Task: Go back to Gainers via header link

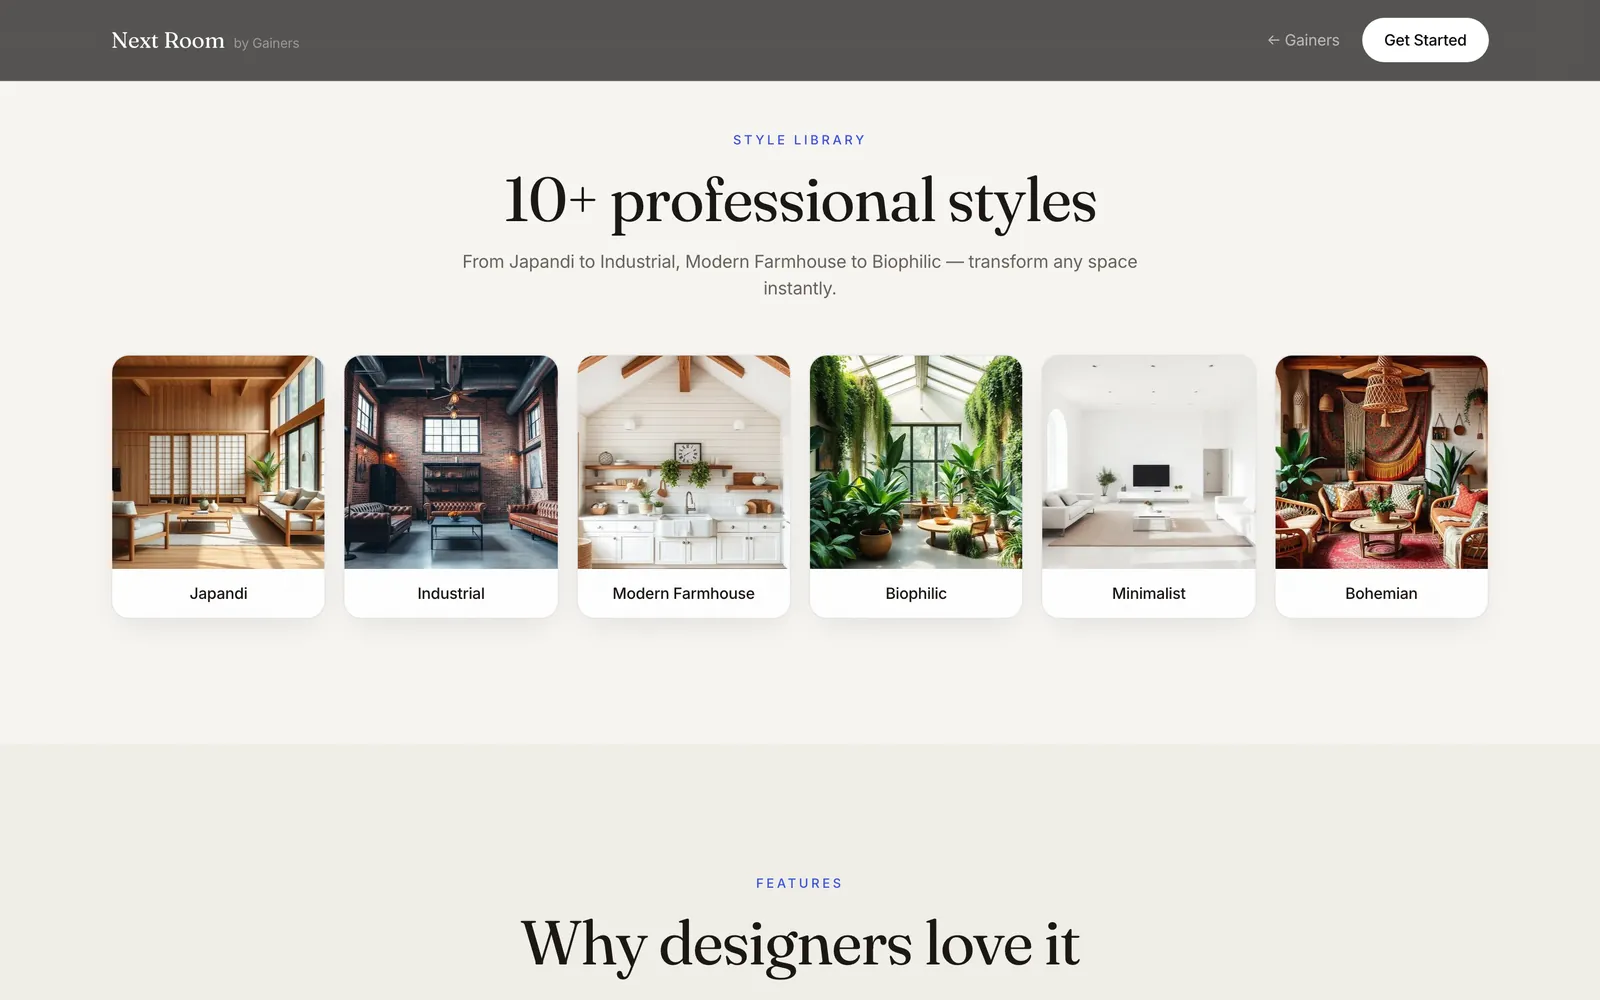Action: [1303, 40]
